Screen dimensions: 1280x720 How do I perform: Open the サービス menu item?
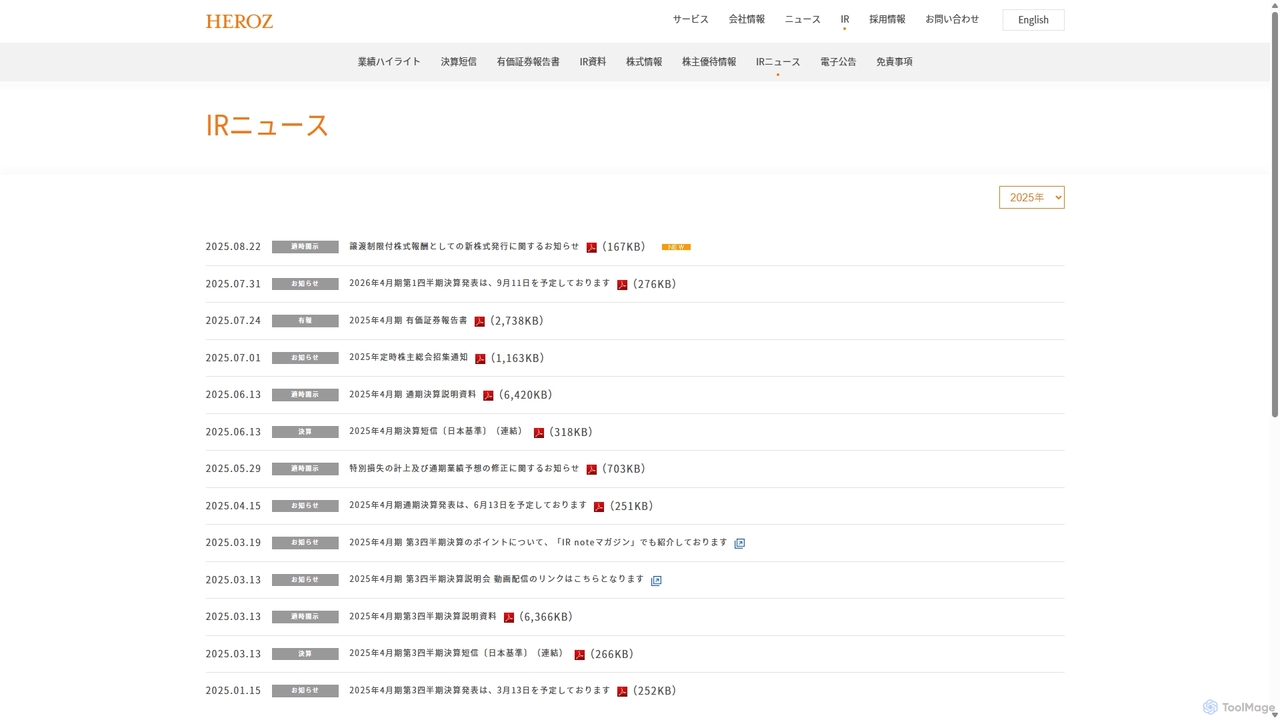pos(690,19)
